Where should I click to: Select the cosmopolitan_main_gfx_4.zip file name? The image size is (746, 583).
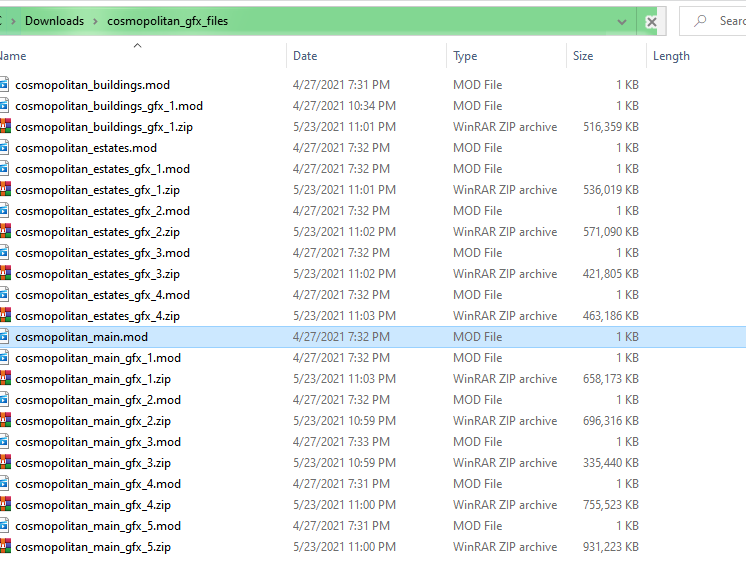coord(93,505)
